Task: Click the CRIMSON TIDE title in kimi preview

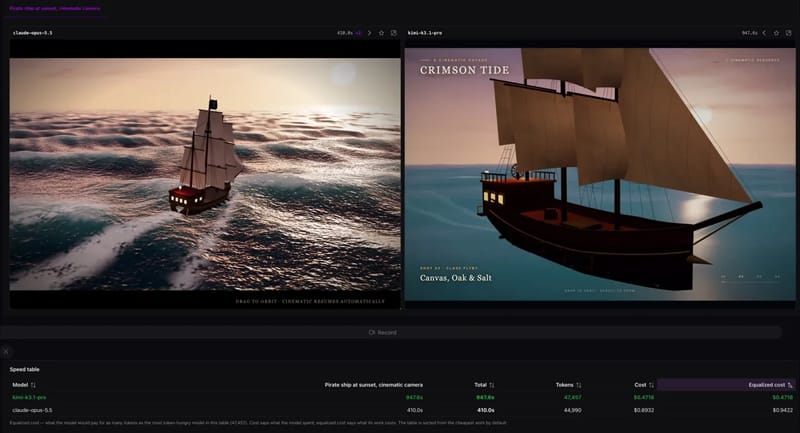Action: (464, 70)
